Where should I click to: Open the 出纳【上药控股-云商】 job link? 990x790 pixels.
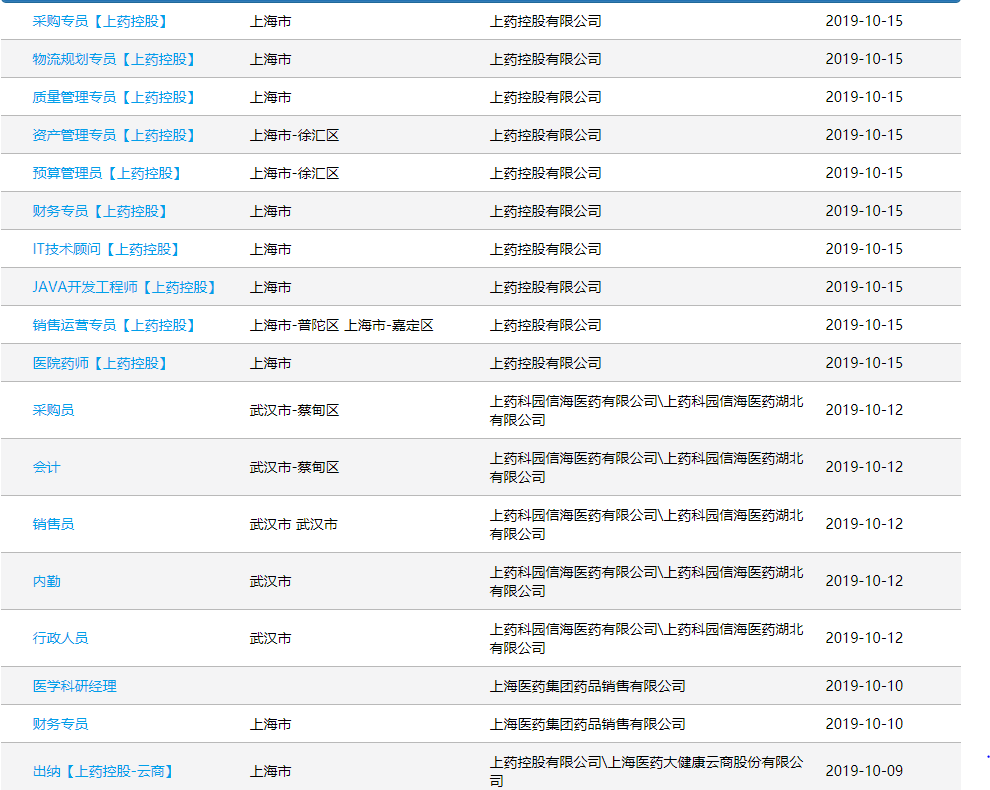click(x=104, y=771)
